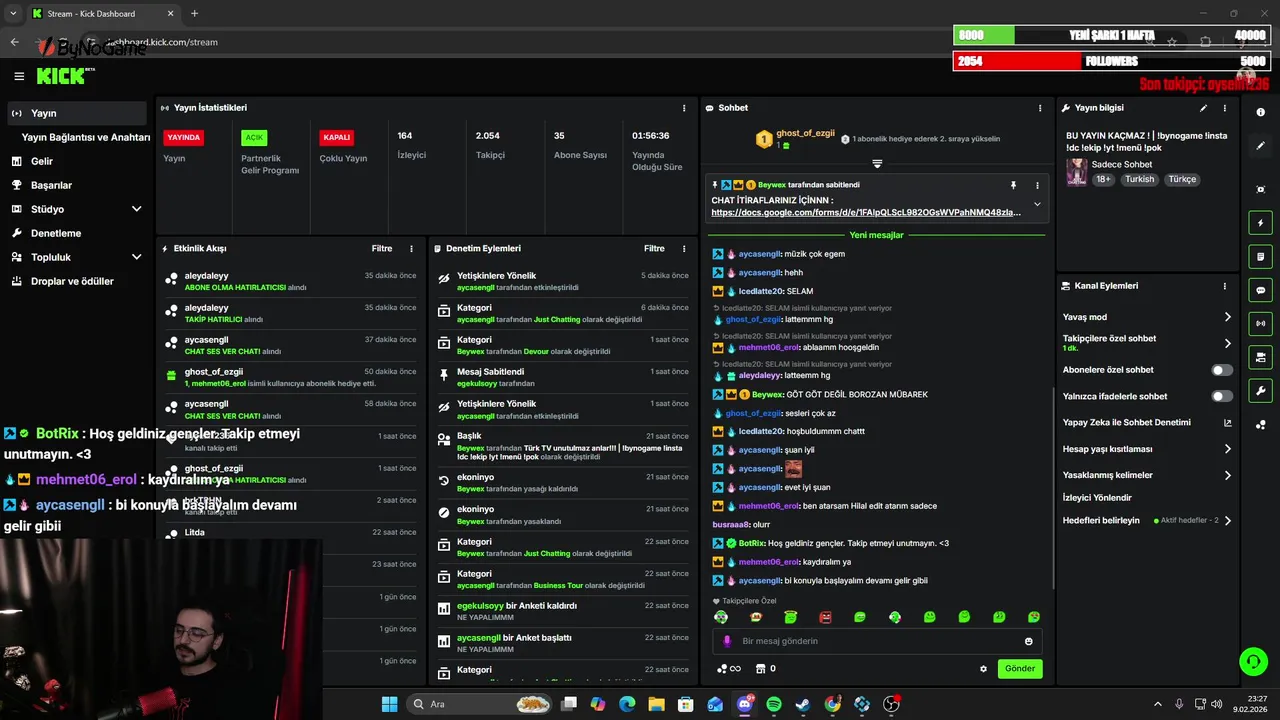Collapse the gifter leaderboard banner in chat
Image resolution: width=1280 pixels, height=720 pixels.
877,163
